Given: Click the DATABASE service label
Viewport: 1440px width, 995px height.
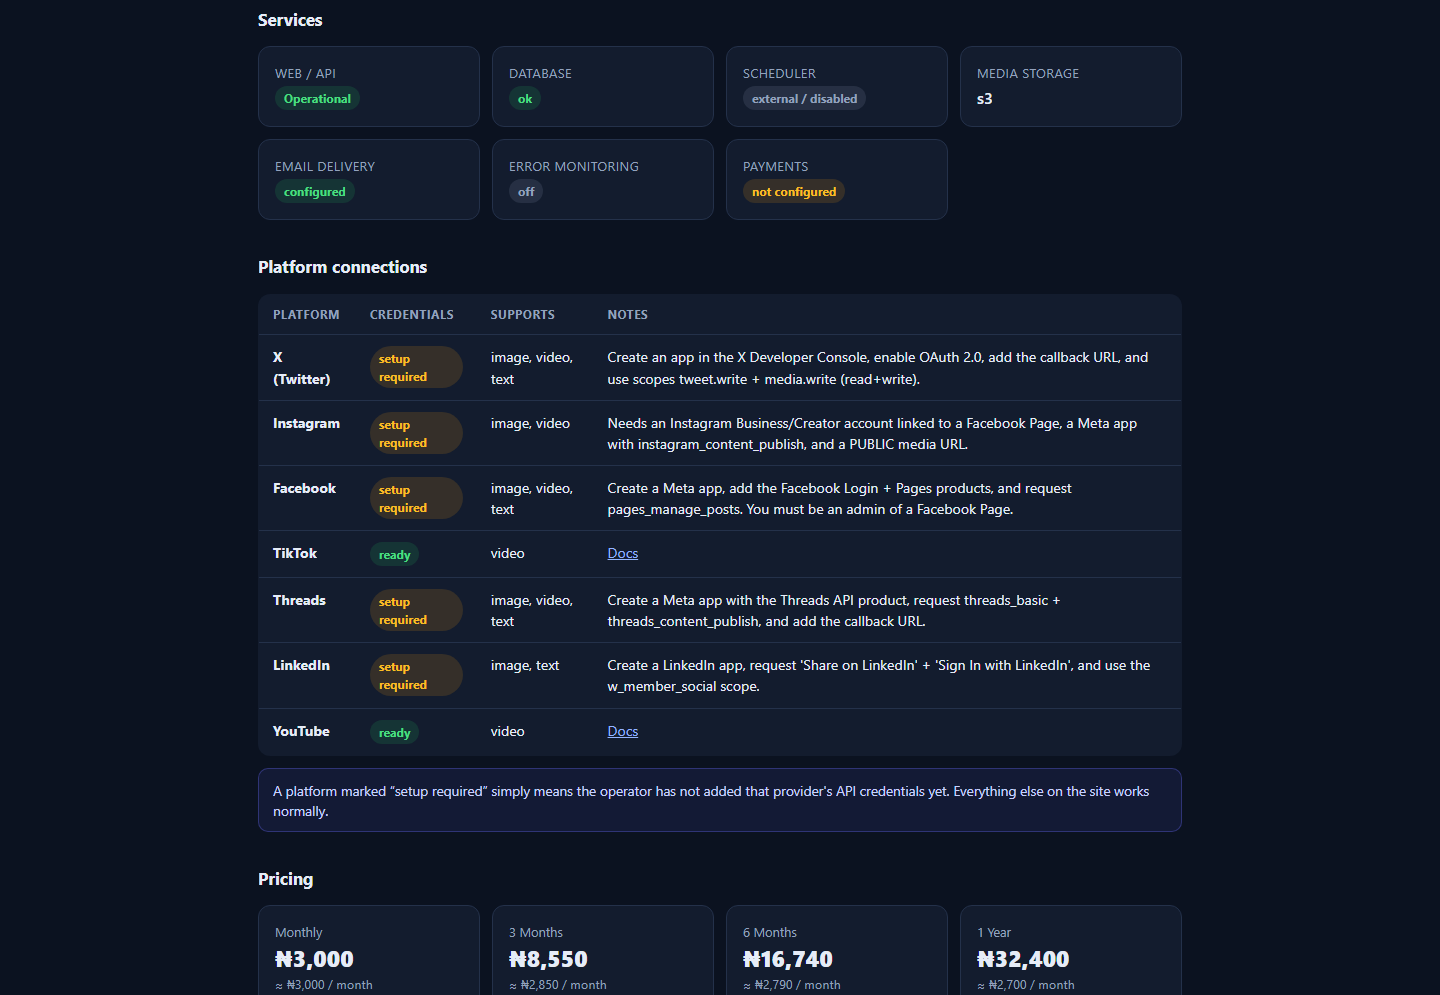Looking at the screenshot, I should click(x=540, y=74).
